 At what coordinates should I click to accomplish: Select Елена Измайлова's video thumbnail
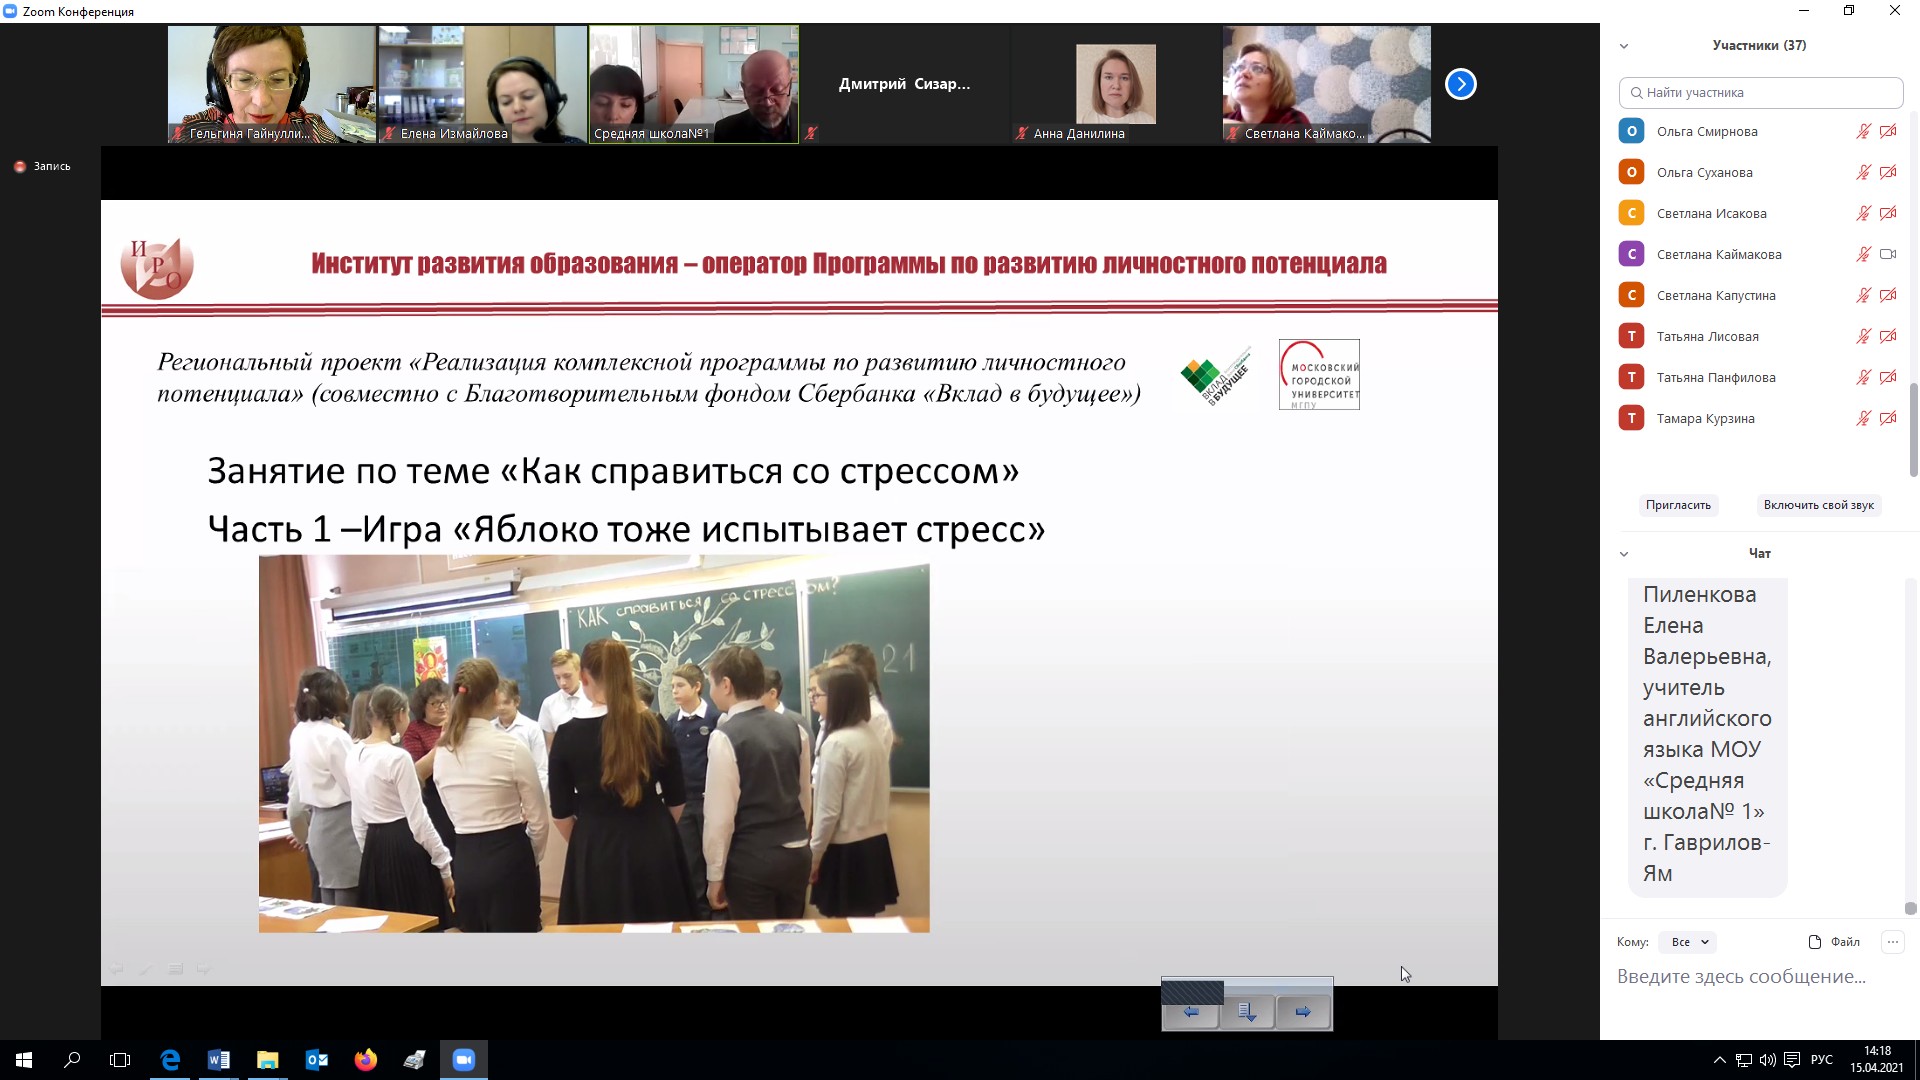coord(482,84)
